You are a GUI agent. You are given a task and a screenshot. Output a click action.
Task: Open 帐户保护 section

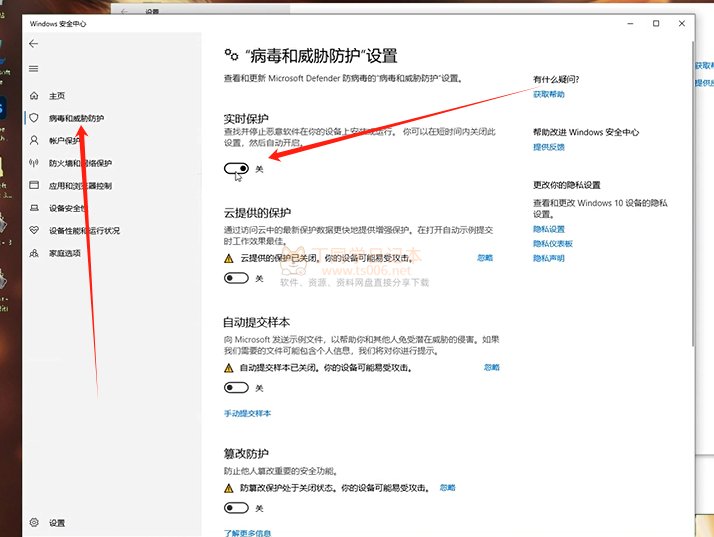pyautogui.click(x=65, y=140)
